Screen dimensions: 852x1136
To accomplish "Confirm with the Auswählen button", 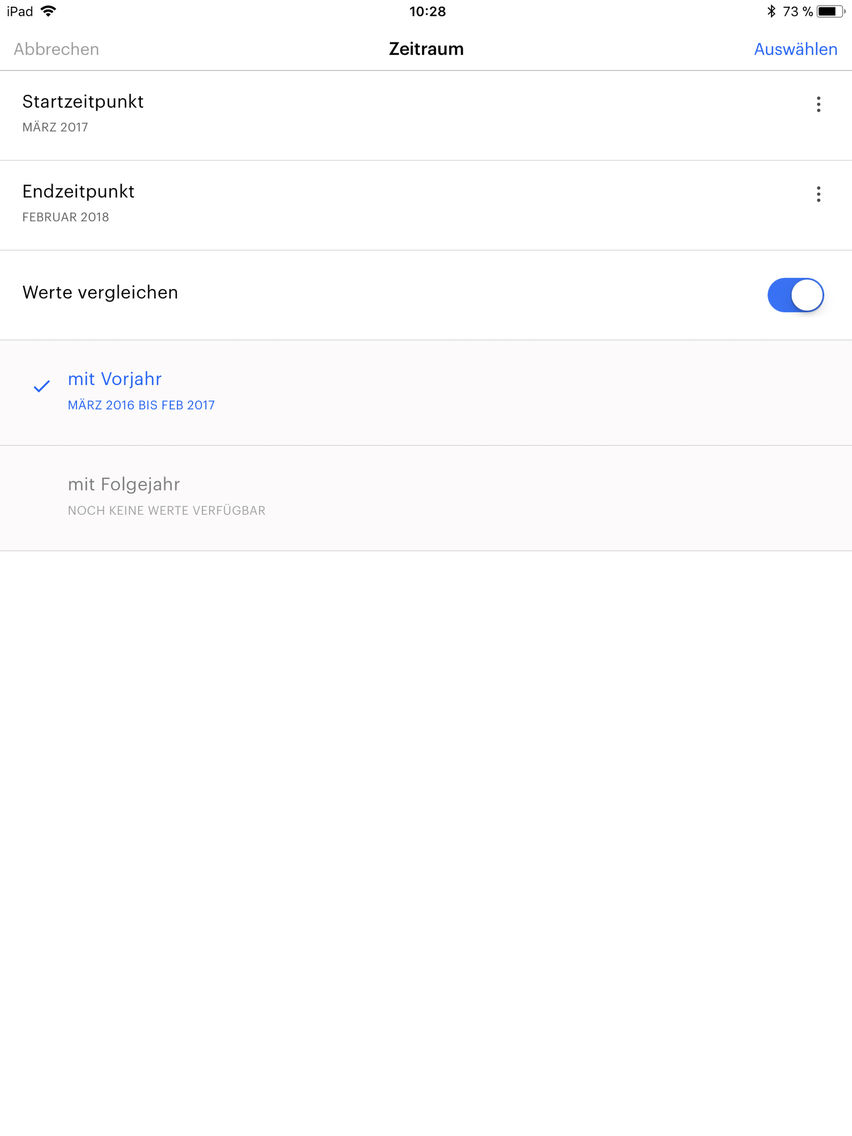I will point(795,49).
